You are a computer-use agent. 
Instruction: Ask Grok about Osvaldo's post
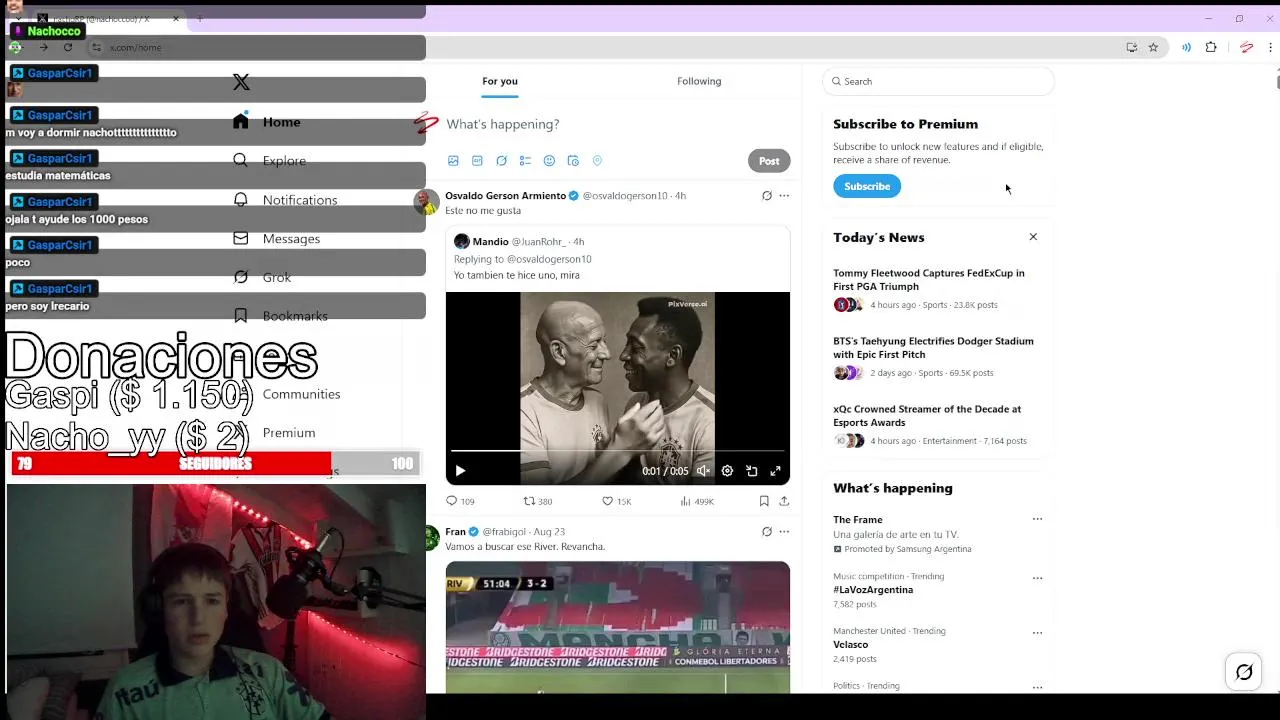767,196
